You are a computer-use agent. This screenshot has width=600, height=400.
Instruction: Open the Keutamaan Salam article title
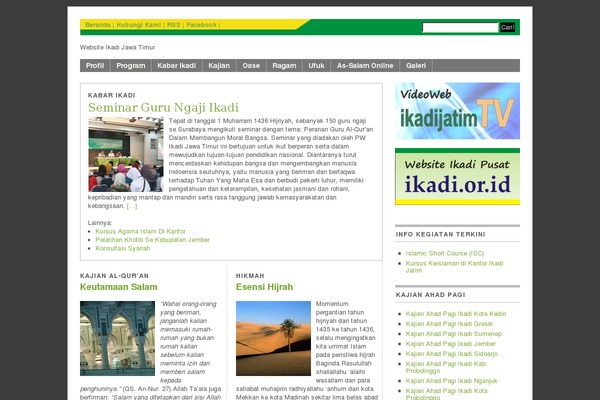click(119, 287)
